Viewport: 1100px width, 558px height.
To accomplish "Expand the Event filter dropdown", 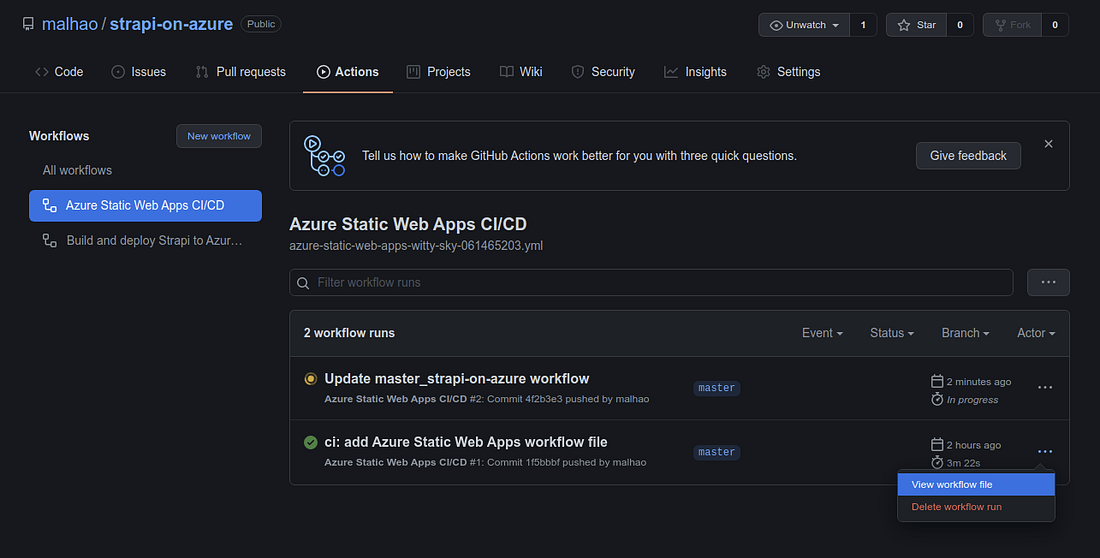I will click(822, 333).
